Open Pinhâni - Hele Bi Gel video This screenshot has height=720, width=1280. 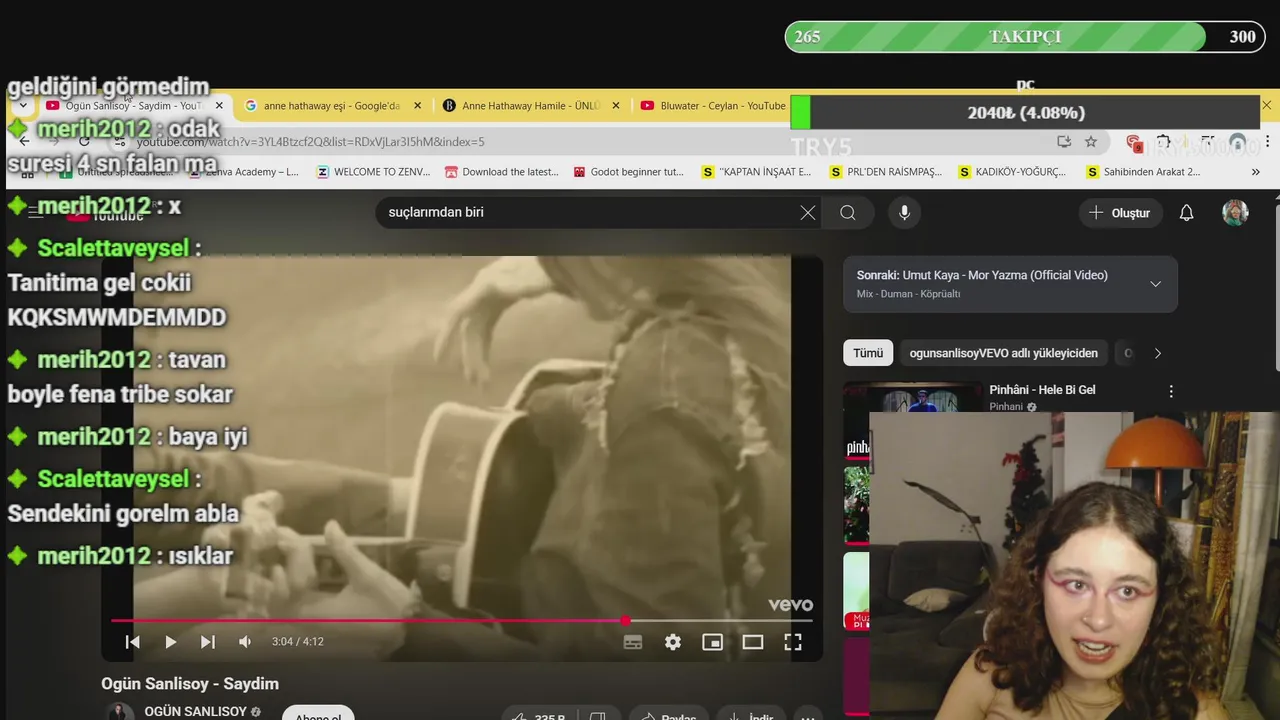click(x=1042, y=390)
